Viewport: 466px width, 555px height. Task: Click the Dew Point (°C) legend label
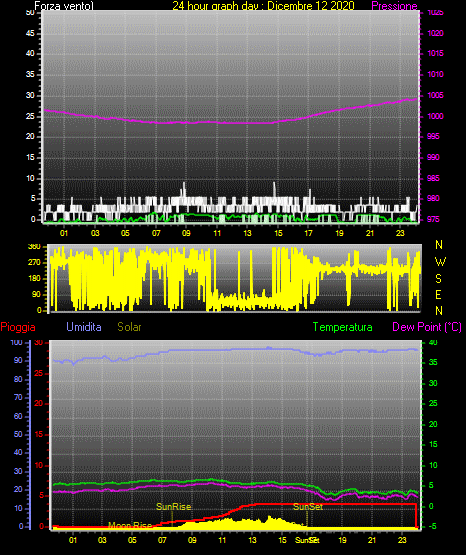[427, 327]
